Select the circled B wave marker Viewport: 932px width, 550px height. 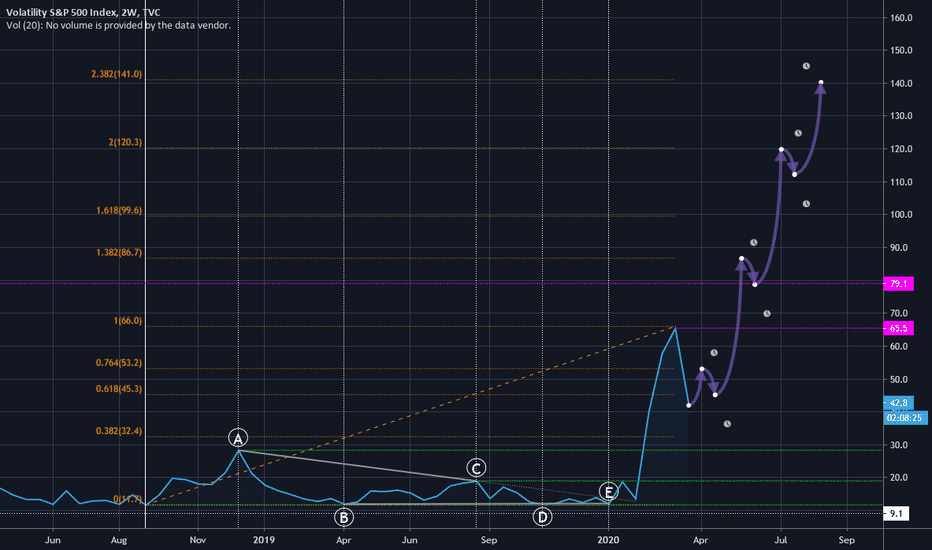(344, 517)
